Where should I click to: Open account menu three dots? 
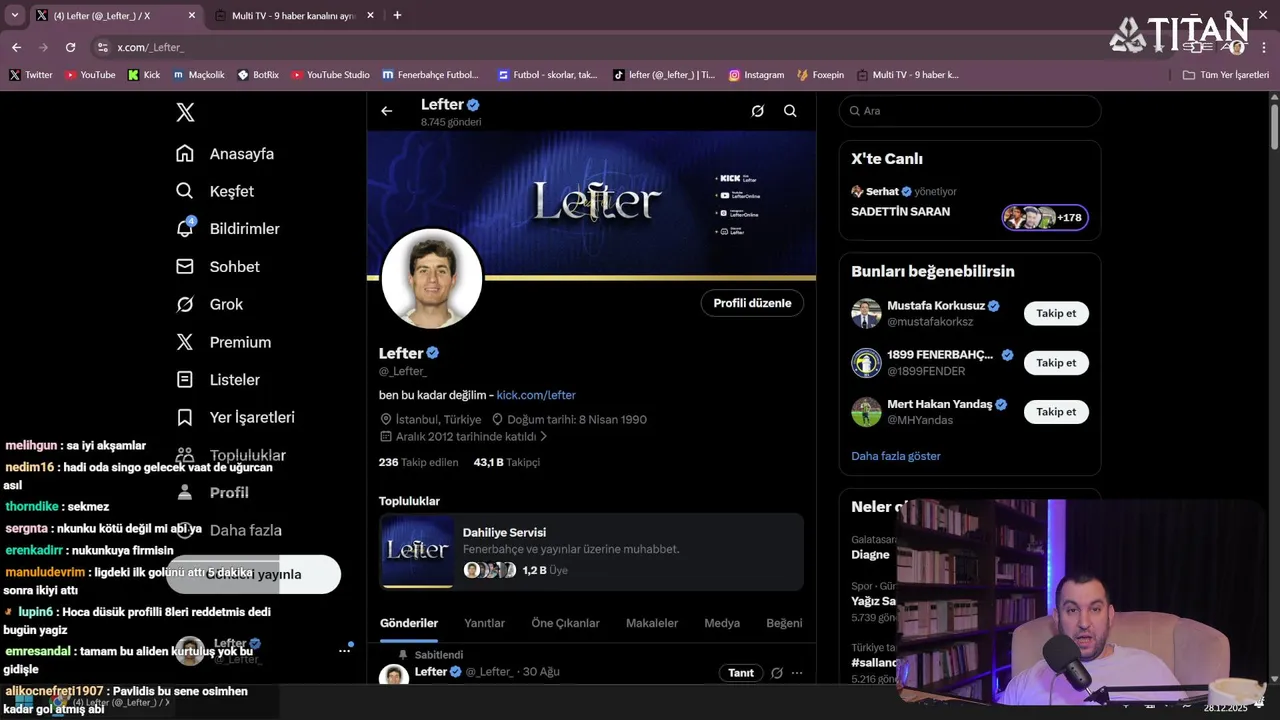tap(345, 650)
